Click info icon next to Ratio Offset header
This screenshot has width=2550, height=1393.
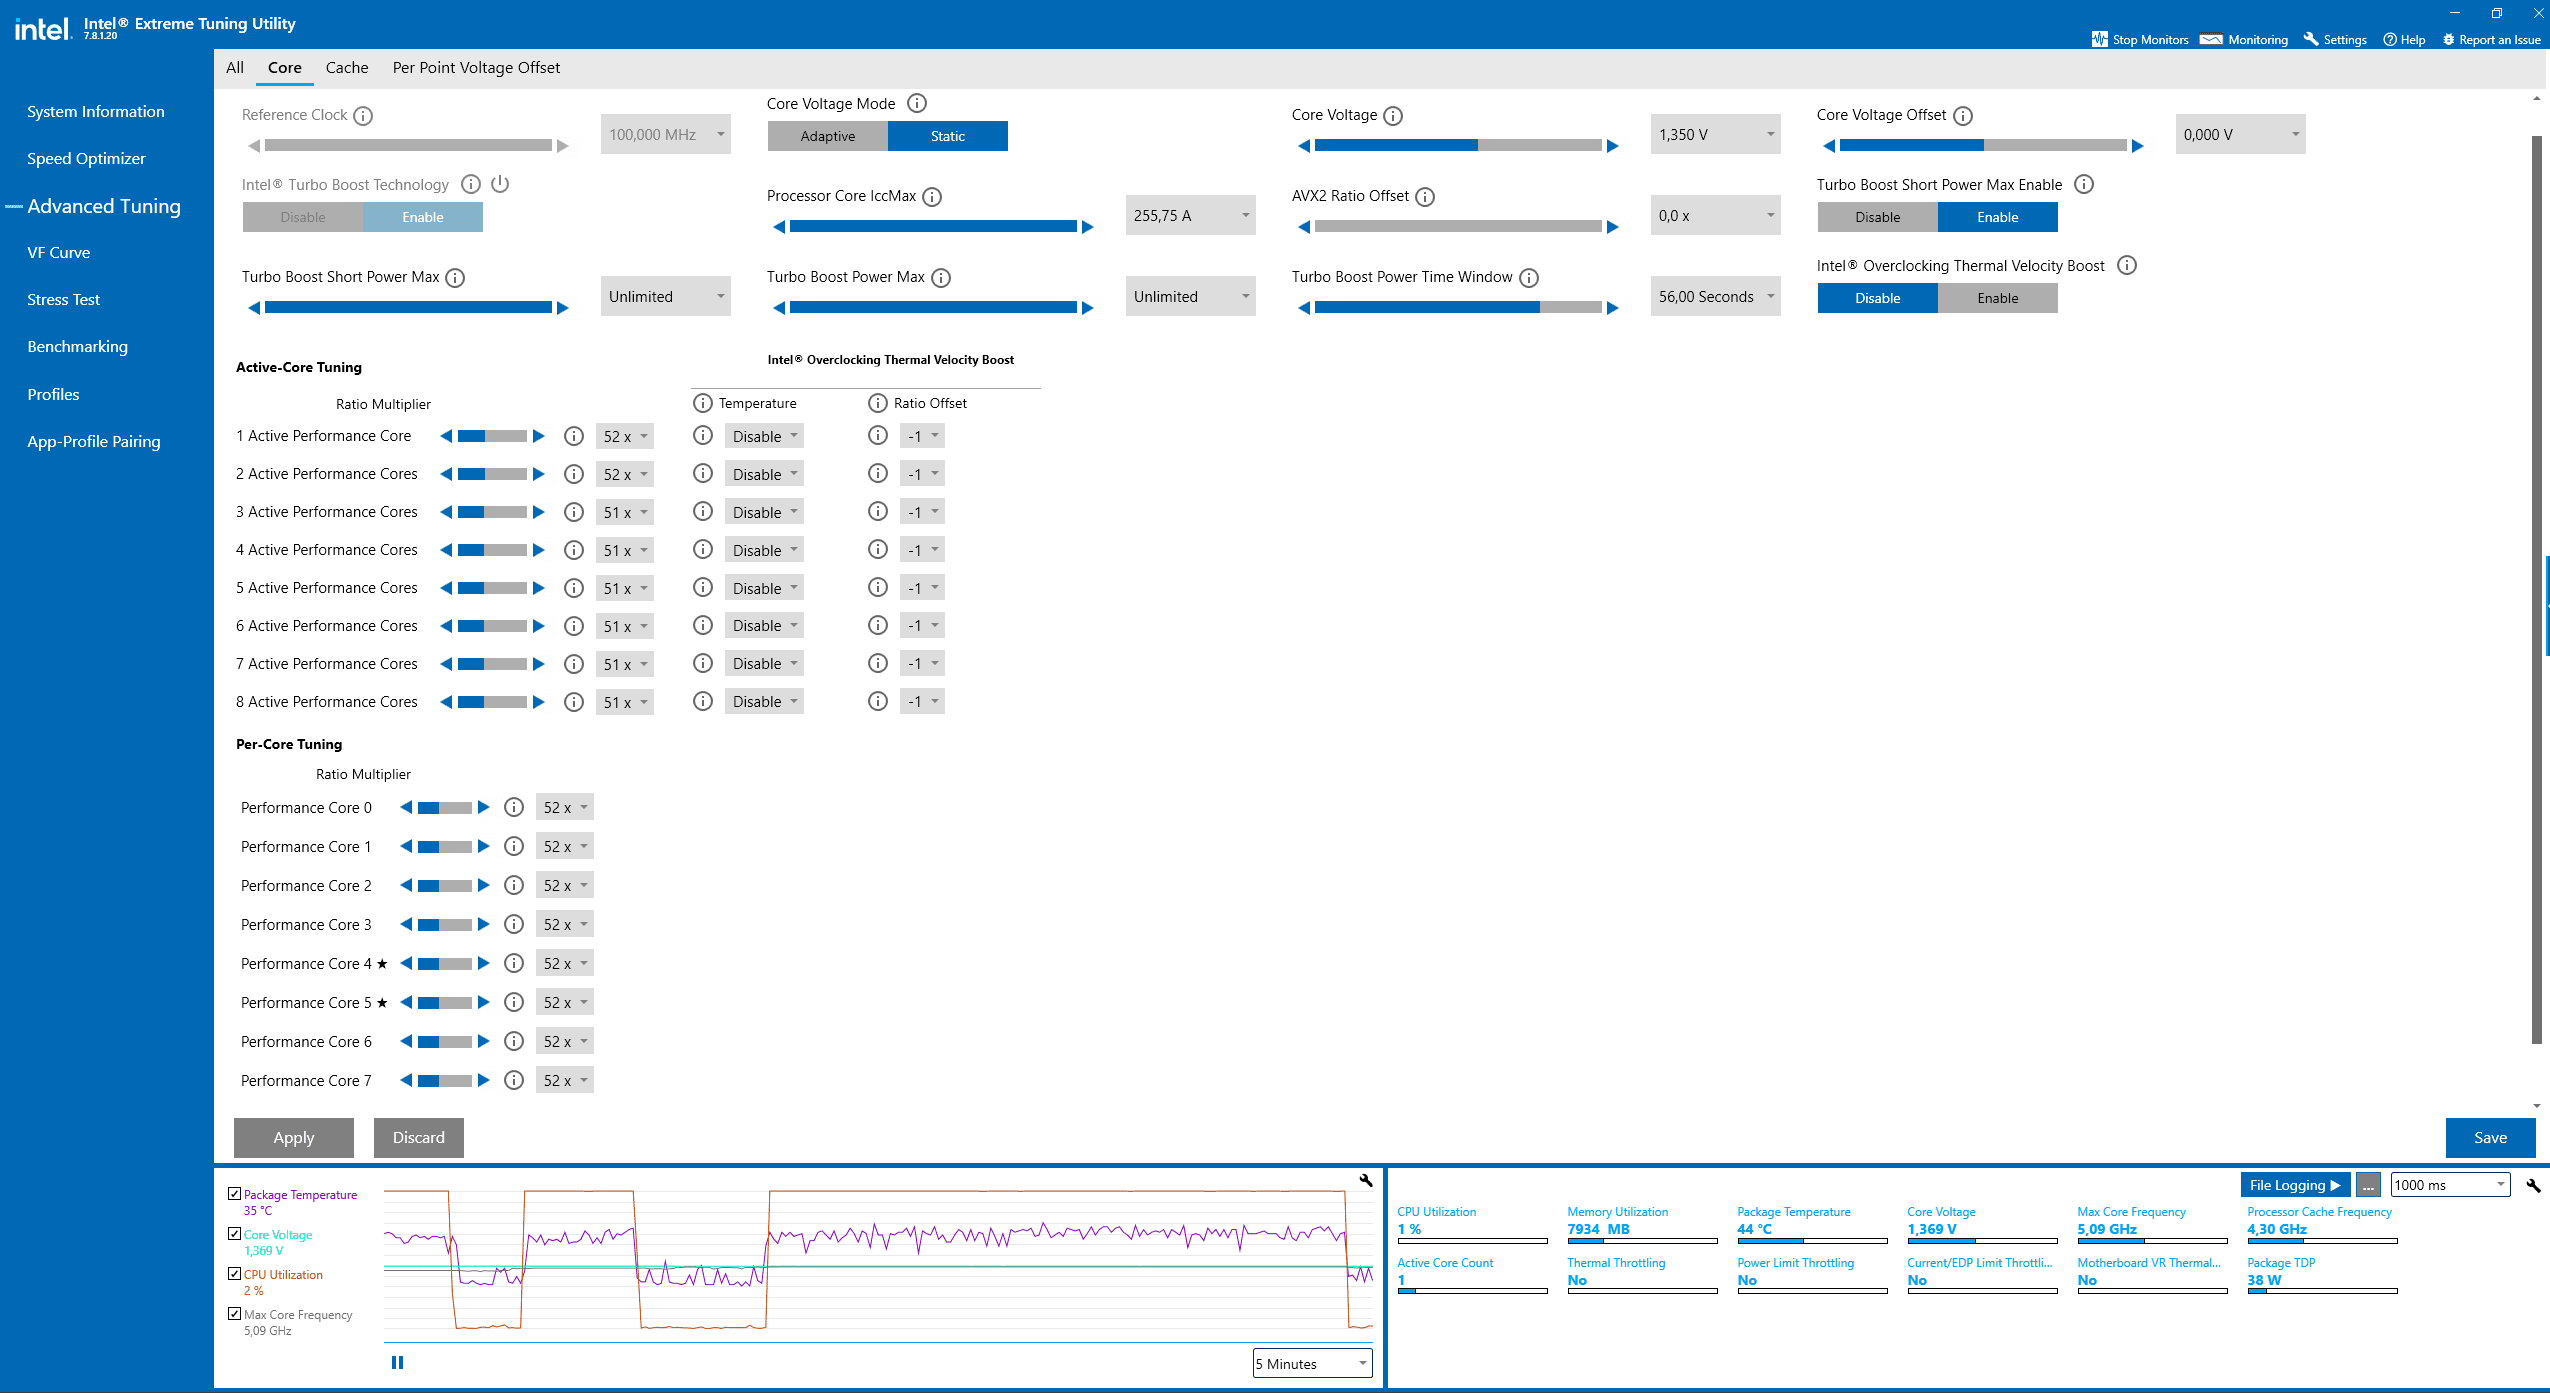(x=878, y=403)
